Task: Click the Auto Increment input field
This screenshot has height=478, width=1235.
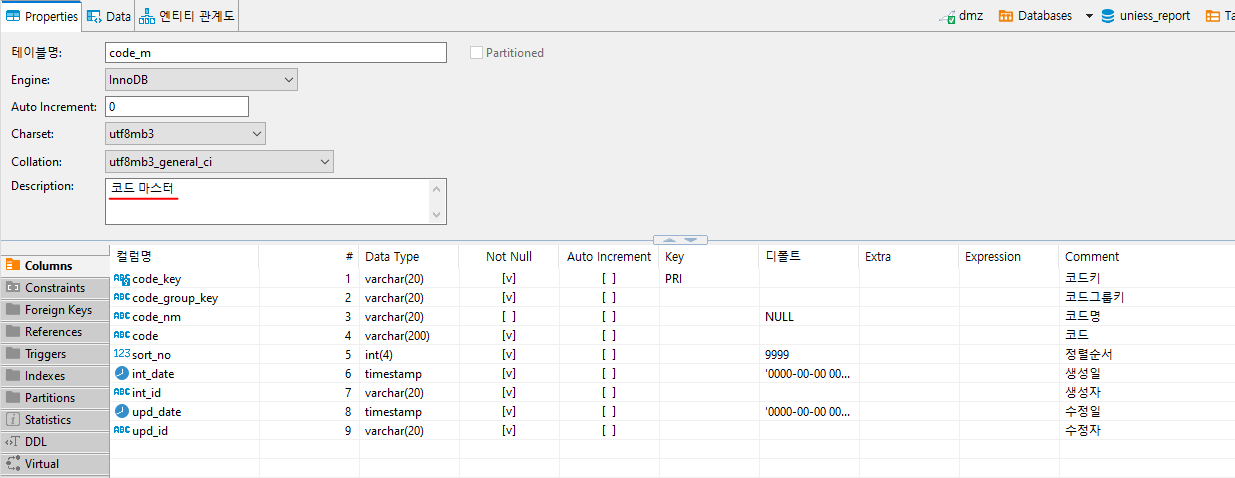Action: click(176, 106)
